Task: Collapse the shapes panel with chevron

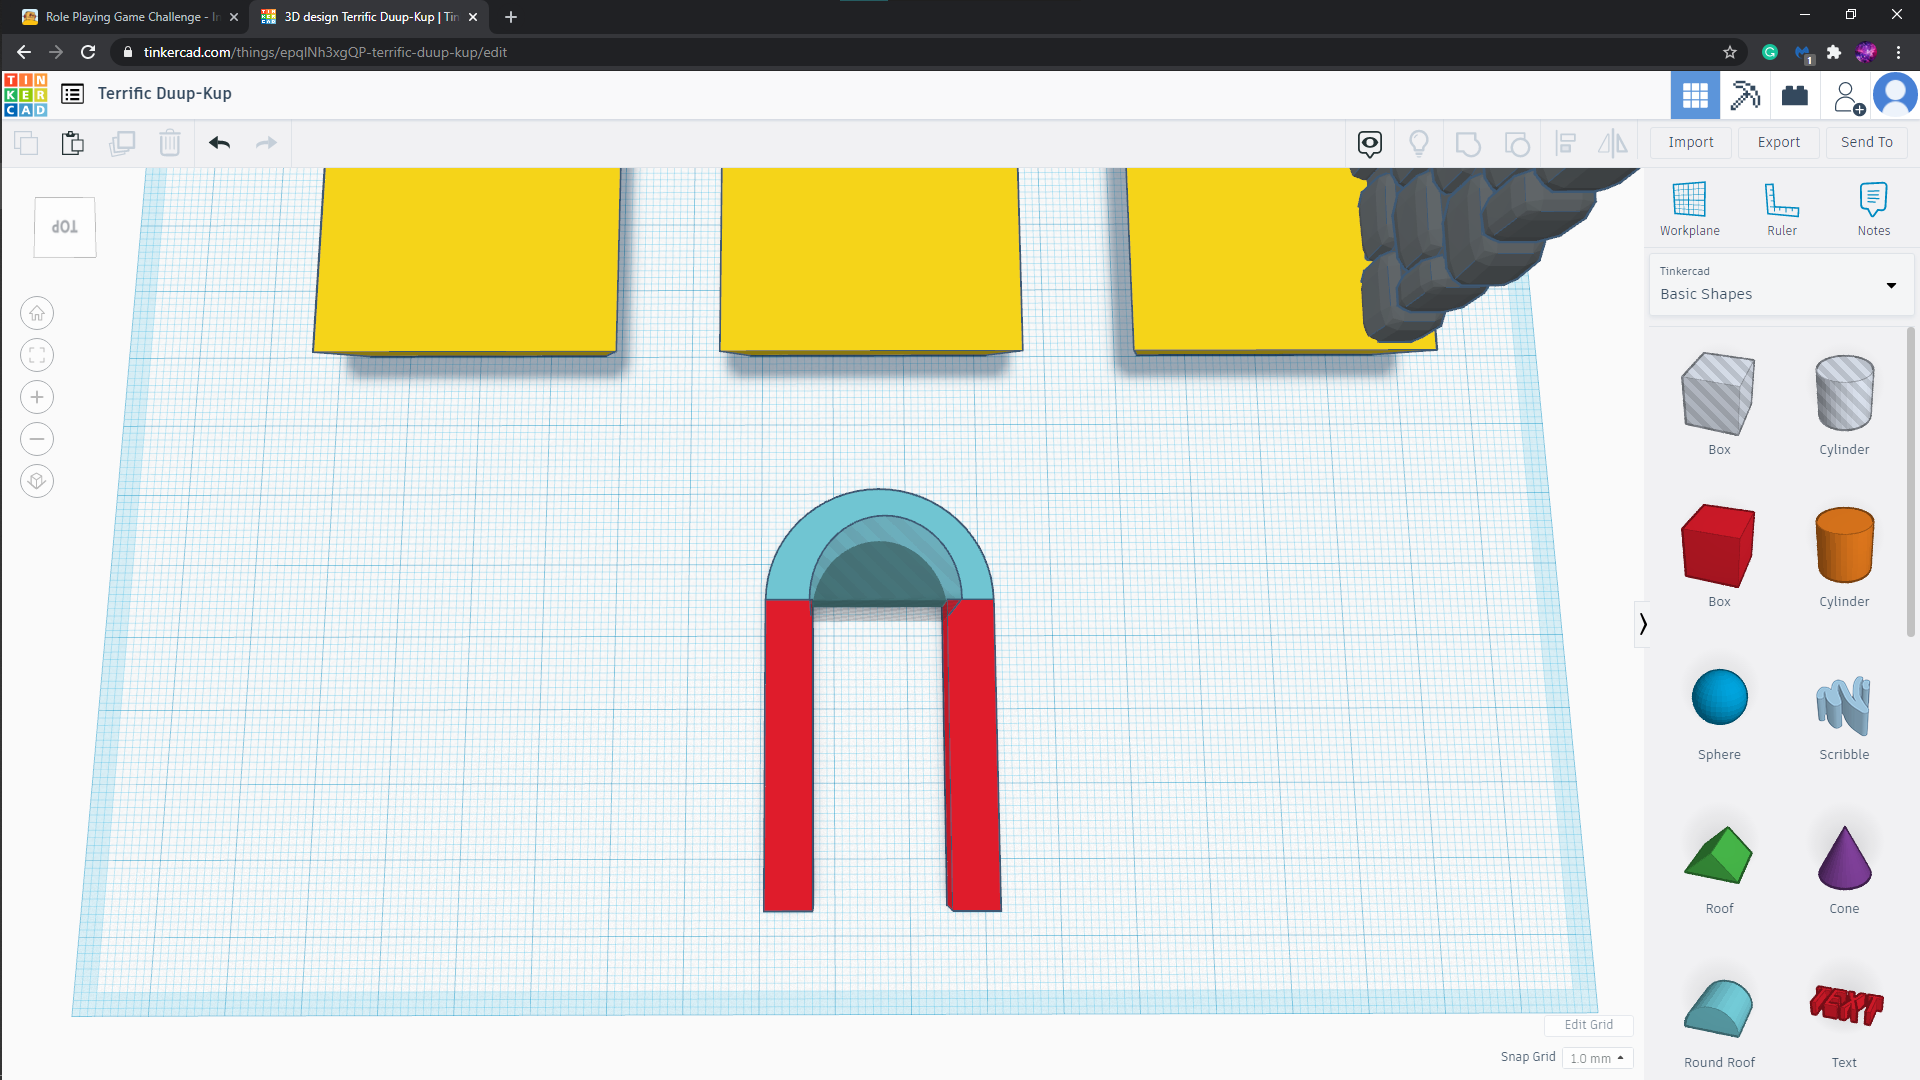Action: tap(1642, 624)
